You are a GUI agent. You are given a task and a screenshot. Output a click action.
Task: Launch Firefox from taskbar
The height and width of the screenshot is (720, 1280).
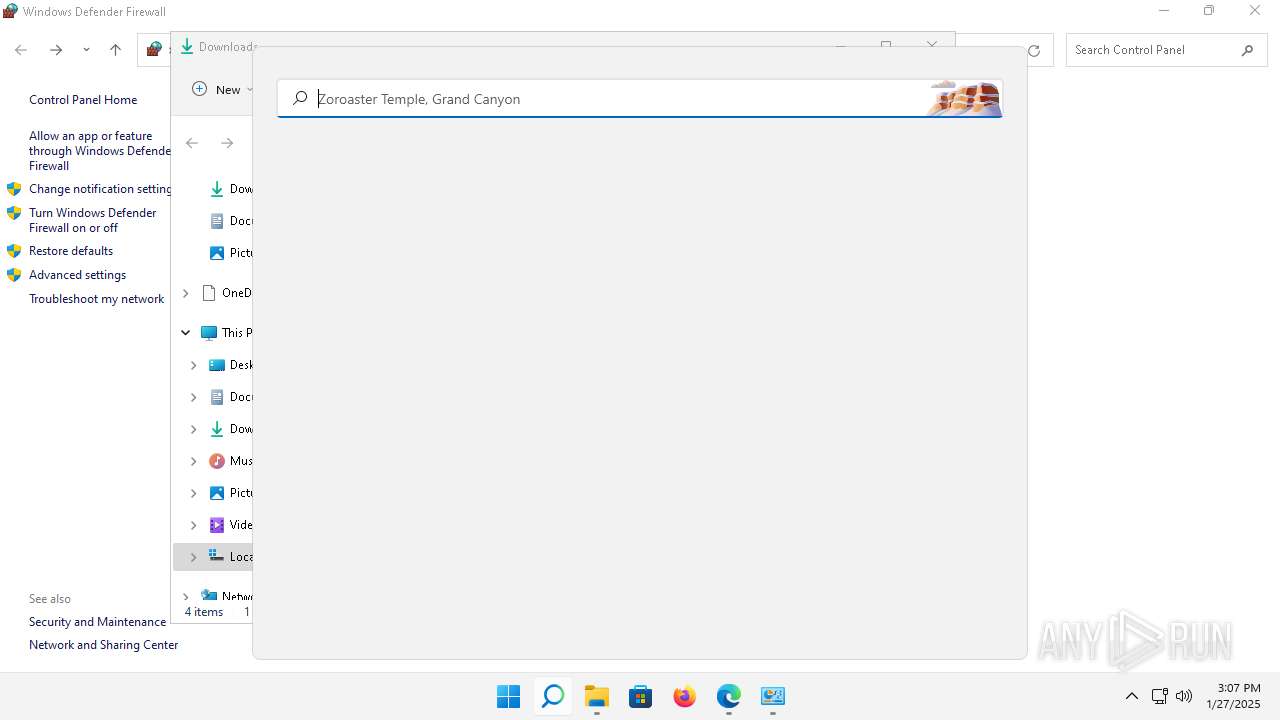(684, 696)
